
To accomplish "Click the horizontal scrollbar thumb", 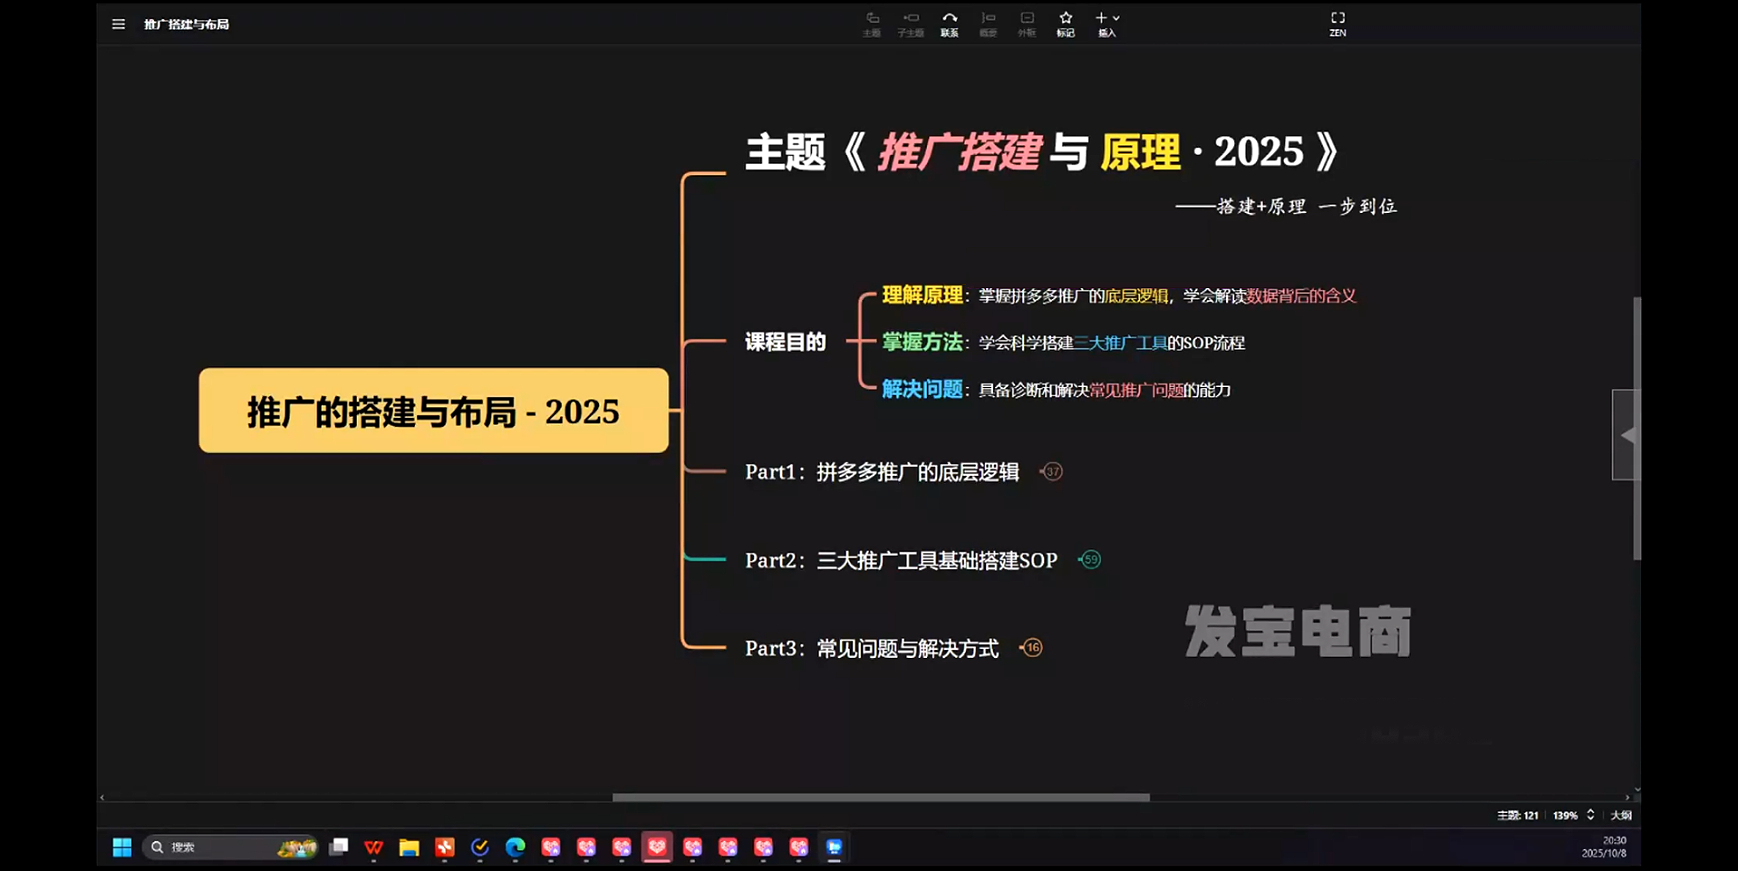I will (x=880, y=797).
